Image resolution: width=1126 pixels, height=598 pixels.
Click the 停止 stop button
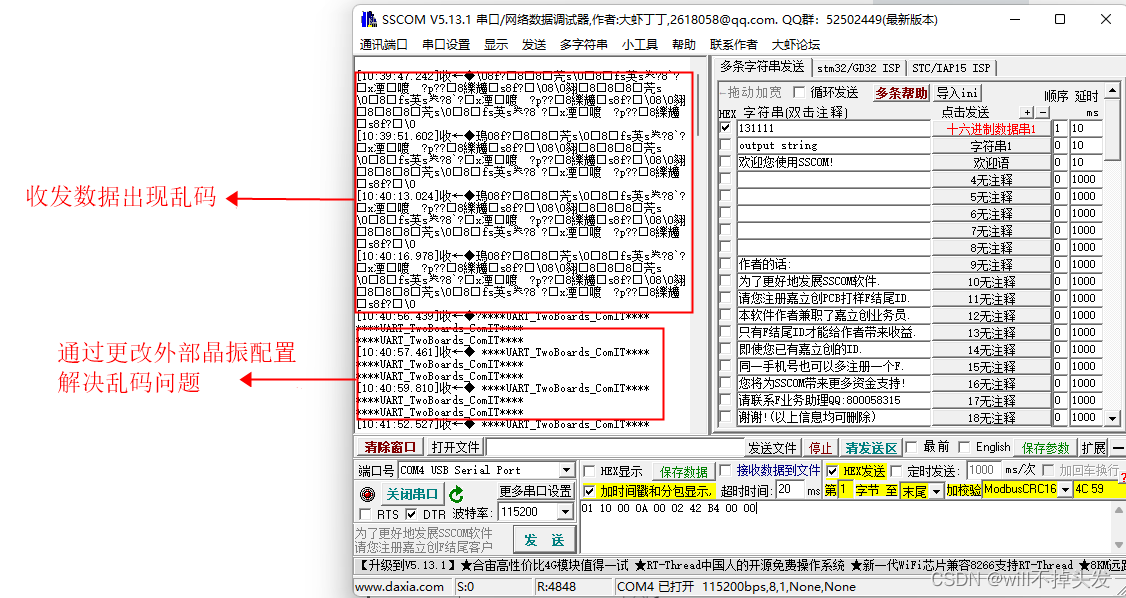pyautogui.click(x=820, y=448)
